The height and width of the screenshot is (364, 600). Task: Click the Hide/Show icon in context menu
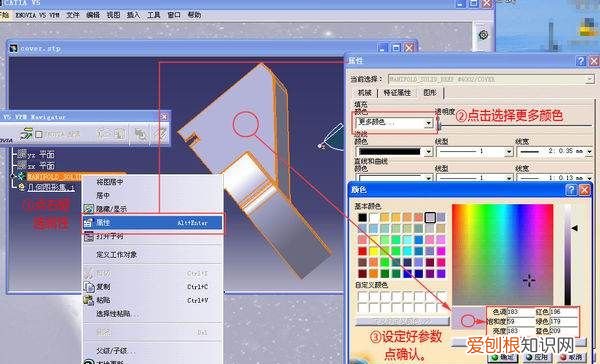[89, 209]
